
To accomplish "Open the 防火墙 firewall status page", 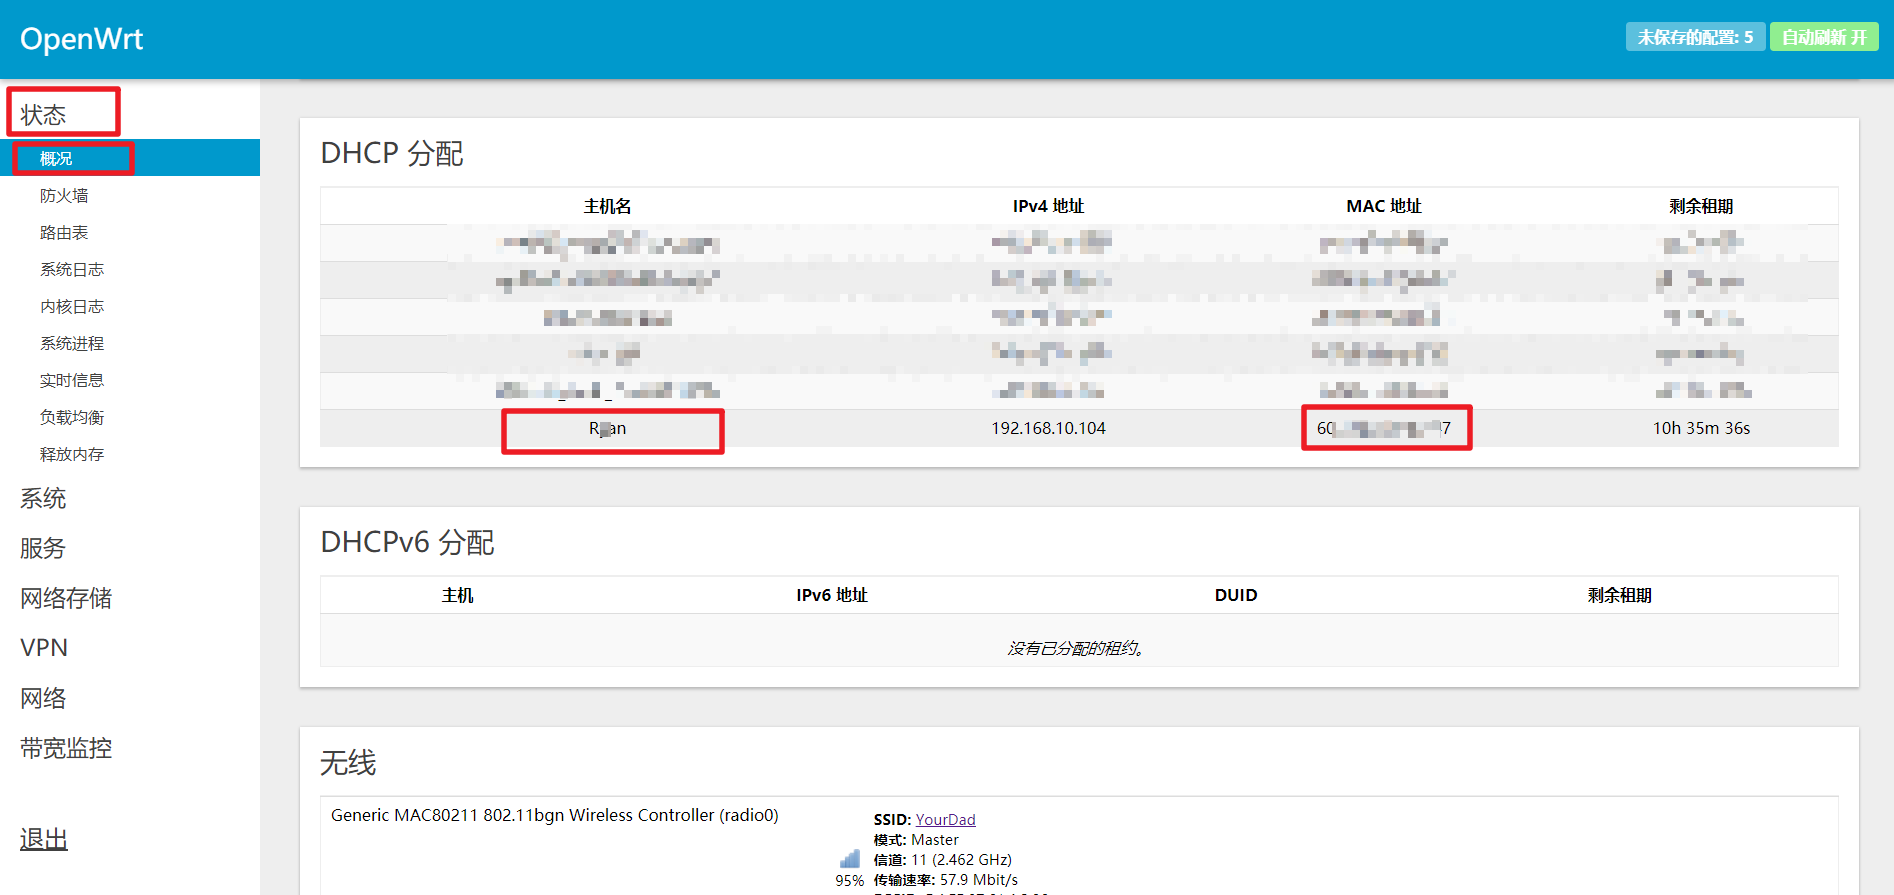I will [64, 196].
